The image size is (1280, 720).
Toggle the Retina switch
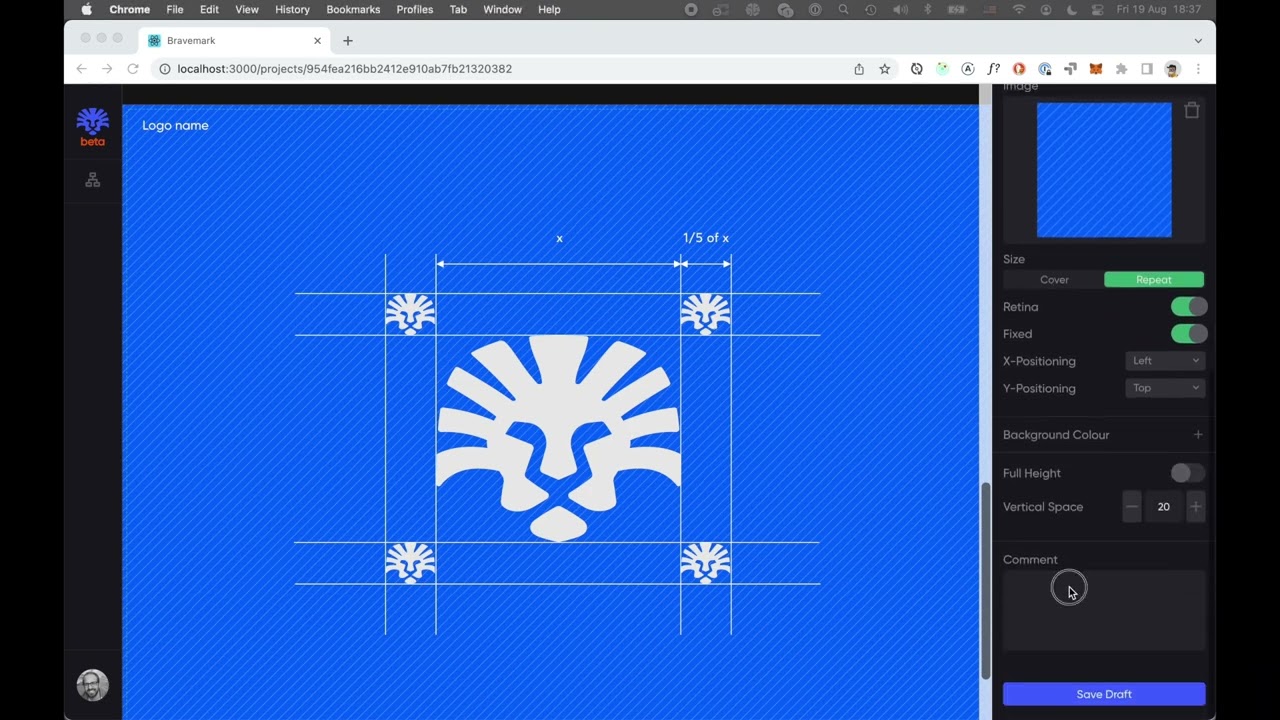[x=1189, y=307]
